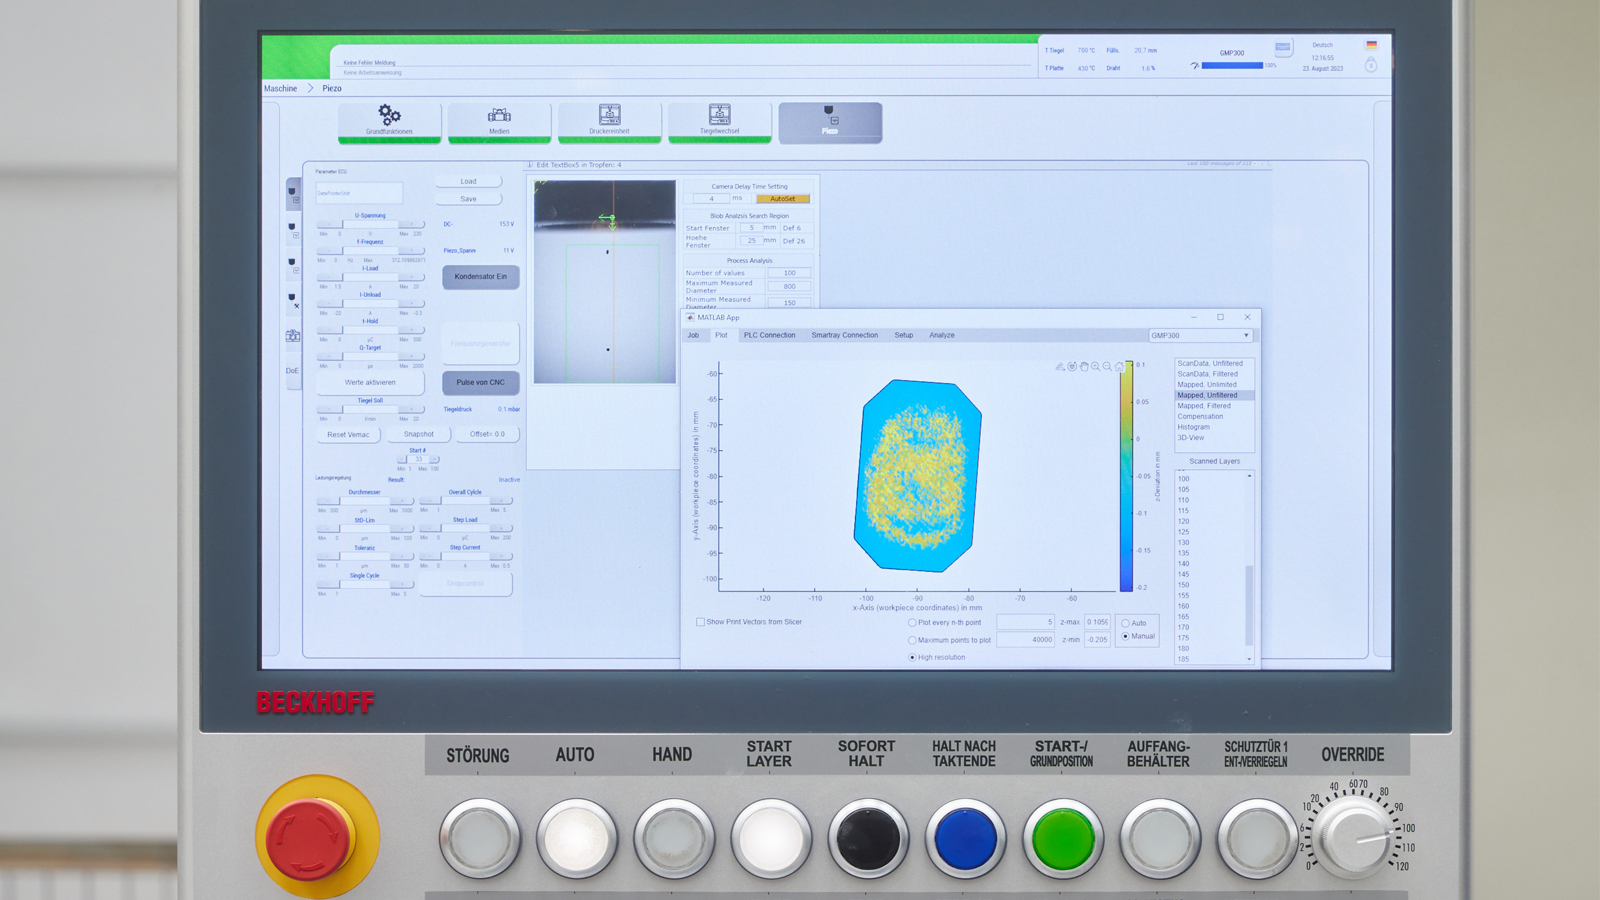Click the home reset-view plot icon
The width and height of the screenshot is (1600, 900).
(x=1119, y=367)
